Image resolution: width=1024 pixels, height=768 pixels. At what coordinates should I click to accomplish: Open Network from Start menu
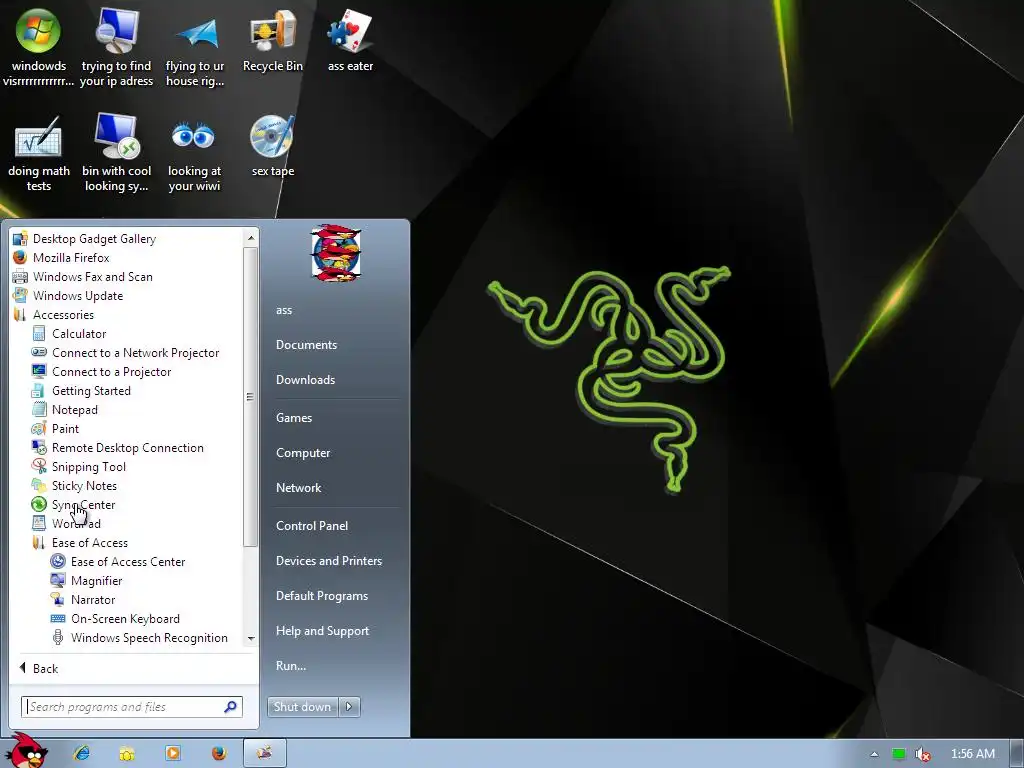[298, 488]
